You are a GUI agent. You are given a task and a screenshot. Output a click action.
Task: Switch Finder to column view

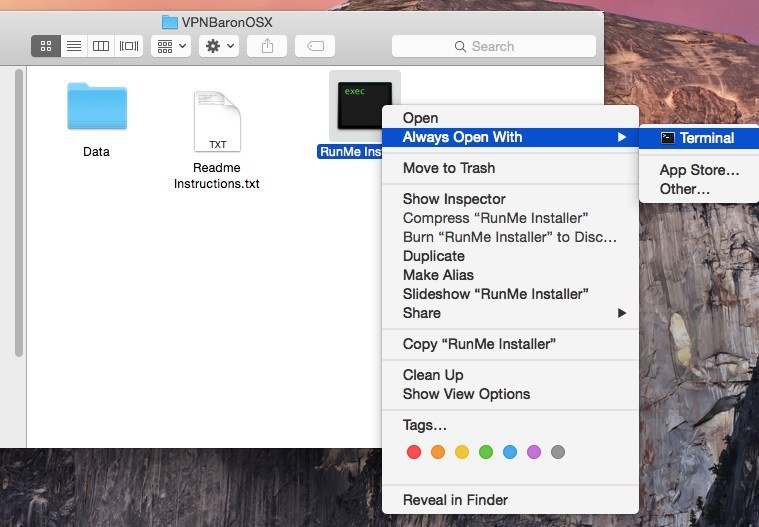pyautogui.click(x=101, y=46)
